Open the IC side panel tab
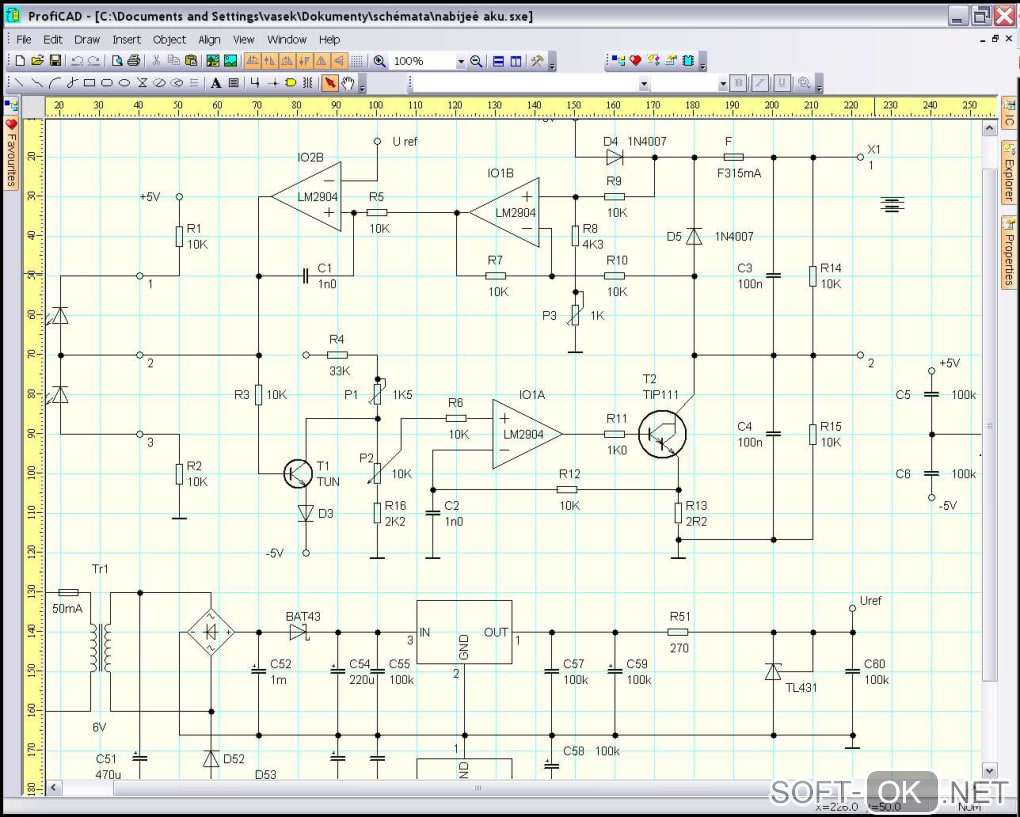Viewport: 1020px width, 817px height. tap(1009, 113)
